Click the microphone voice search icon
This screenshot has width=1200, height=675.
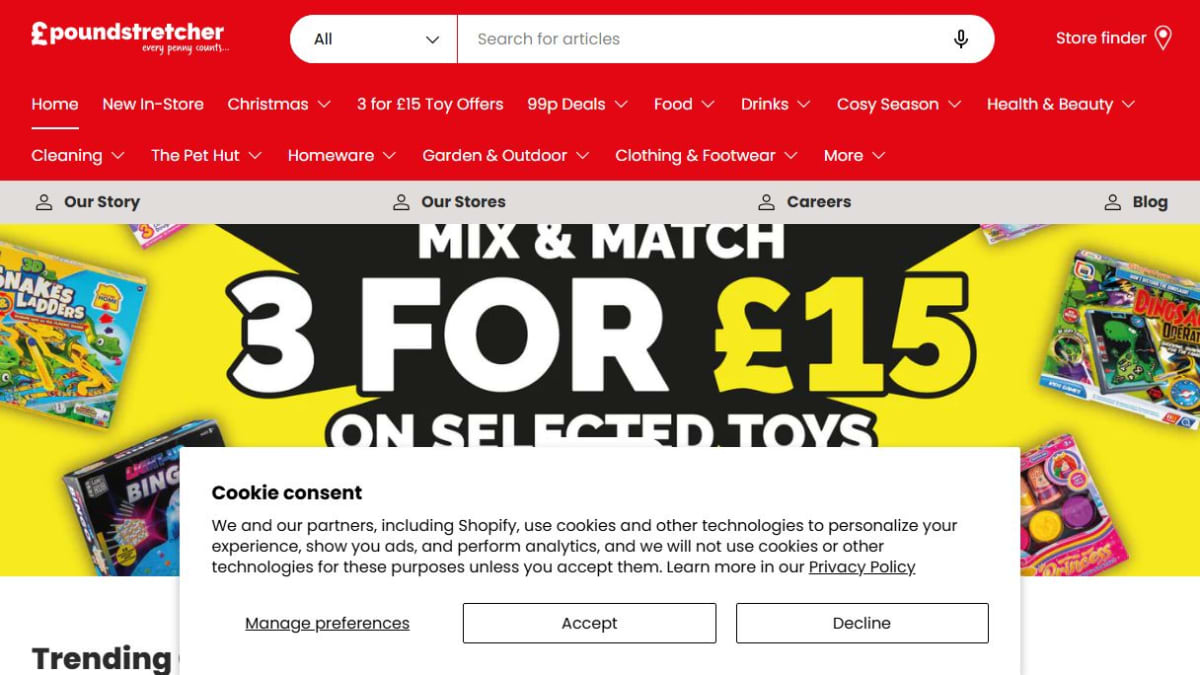pyautogui.click(x=960, y=39)
